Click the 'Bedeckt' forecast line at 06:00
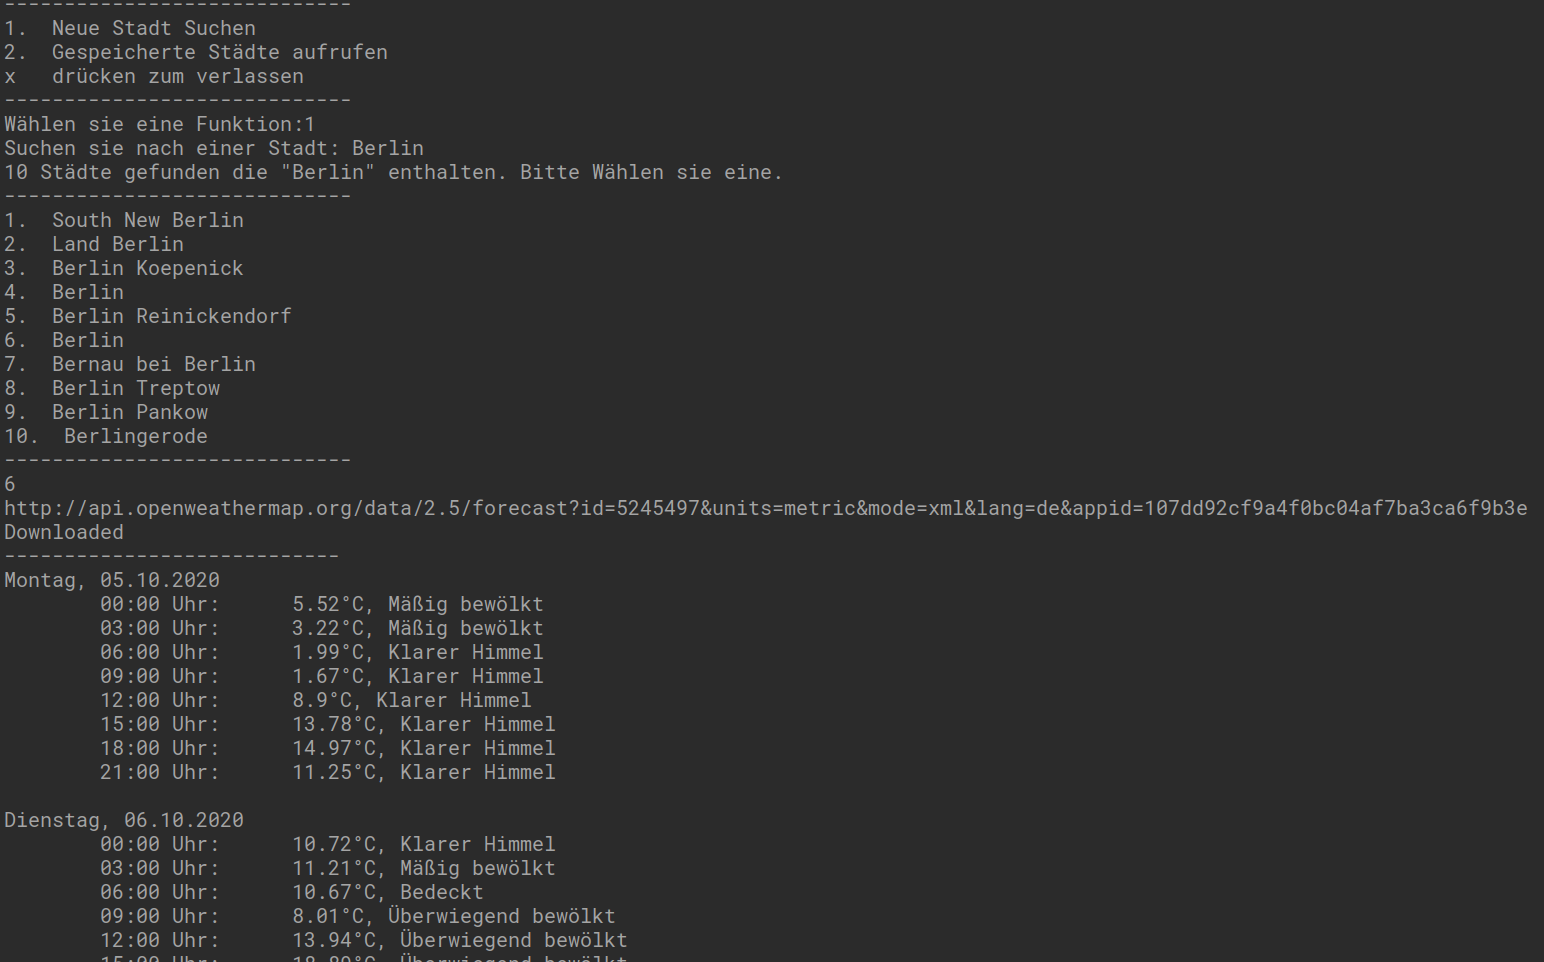The image size is (1544, 962). pos(292,892)
